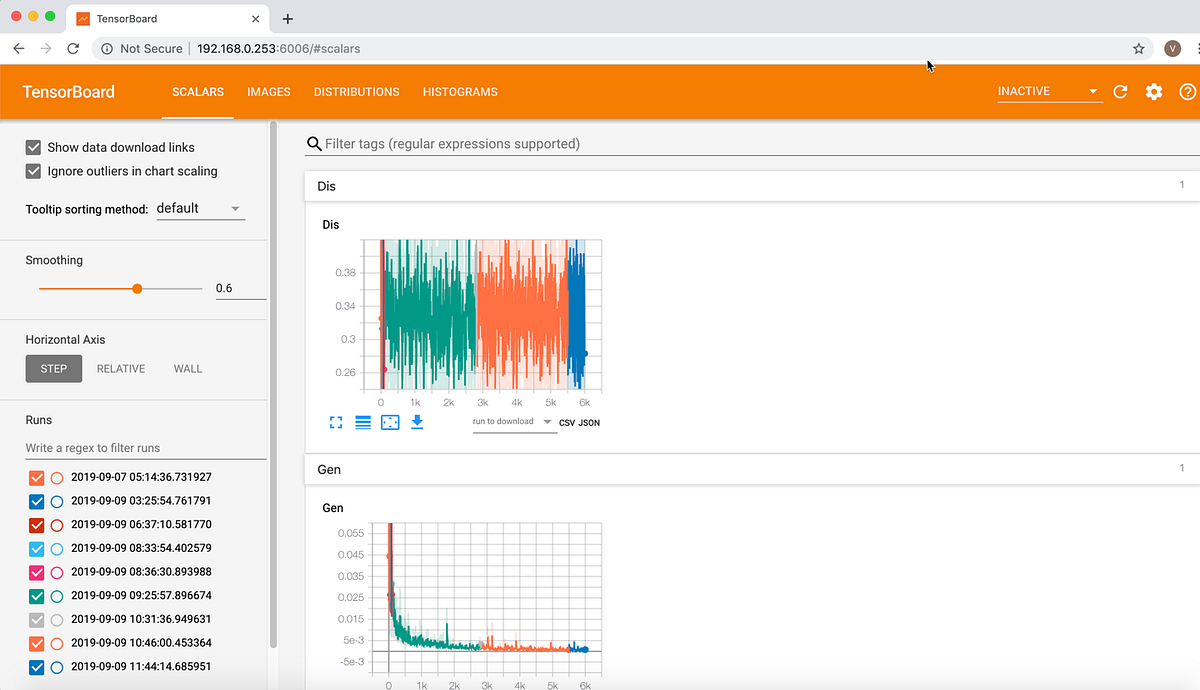Open help using the question mark icon
The width and height of the screenshot is (1200, 690).
tap(1188, 91)
